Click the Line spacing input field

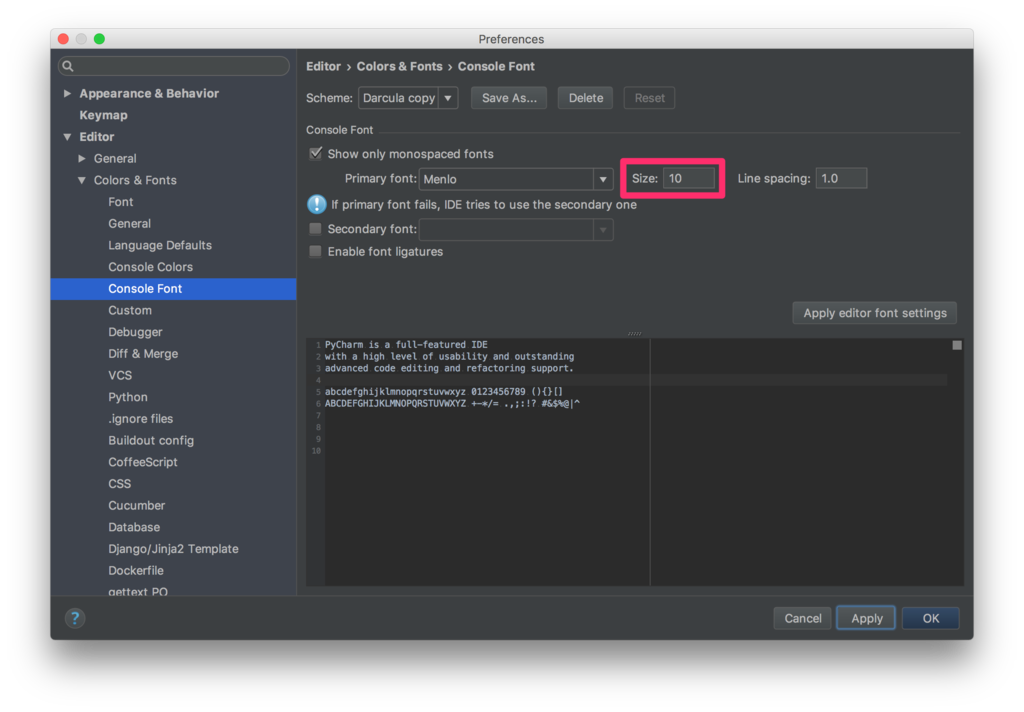[x=841, y=178]
